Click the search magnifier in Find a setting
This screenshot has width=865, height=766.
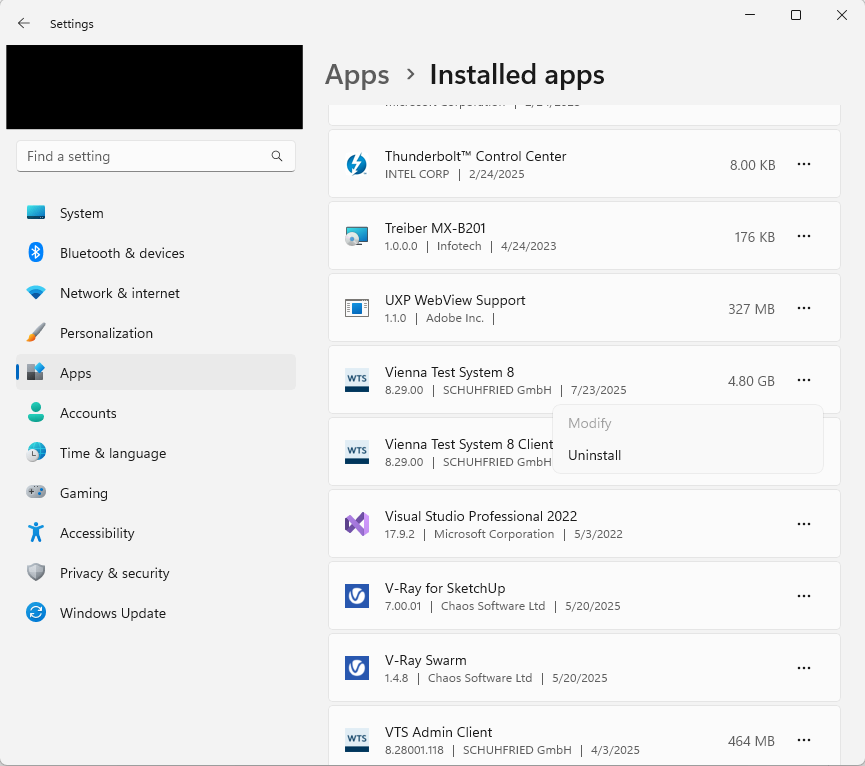coord(277,157)
